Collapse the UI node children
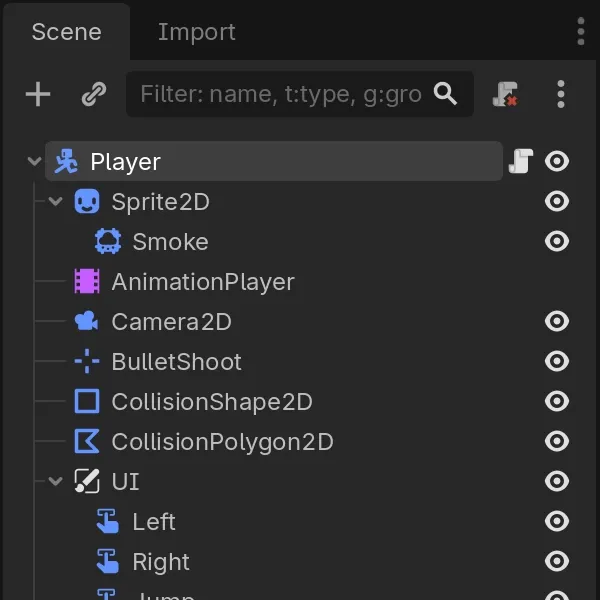Screen dimensions: 600x600 coord(56,482)
